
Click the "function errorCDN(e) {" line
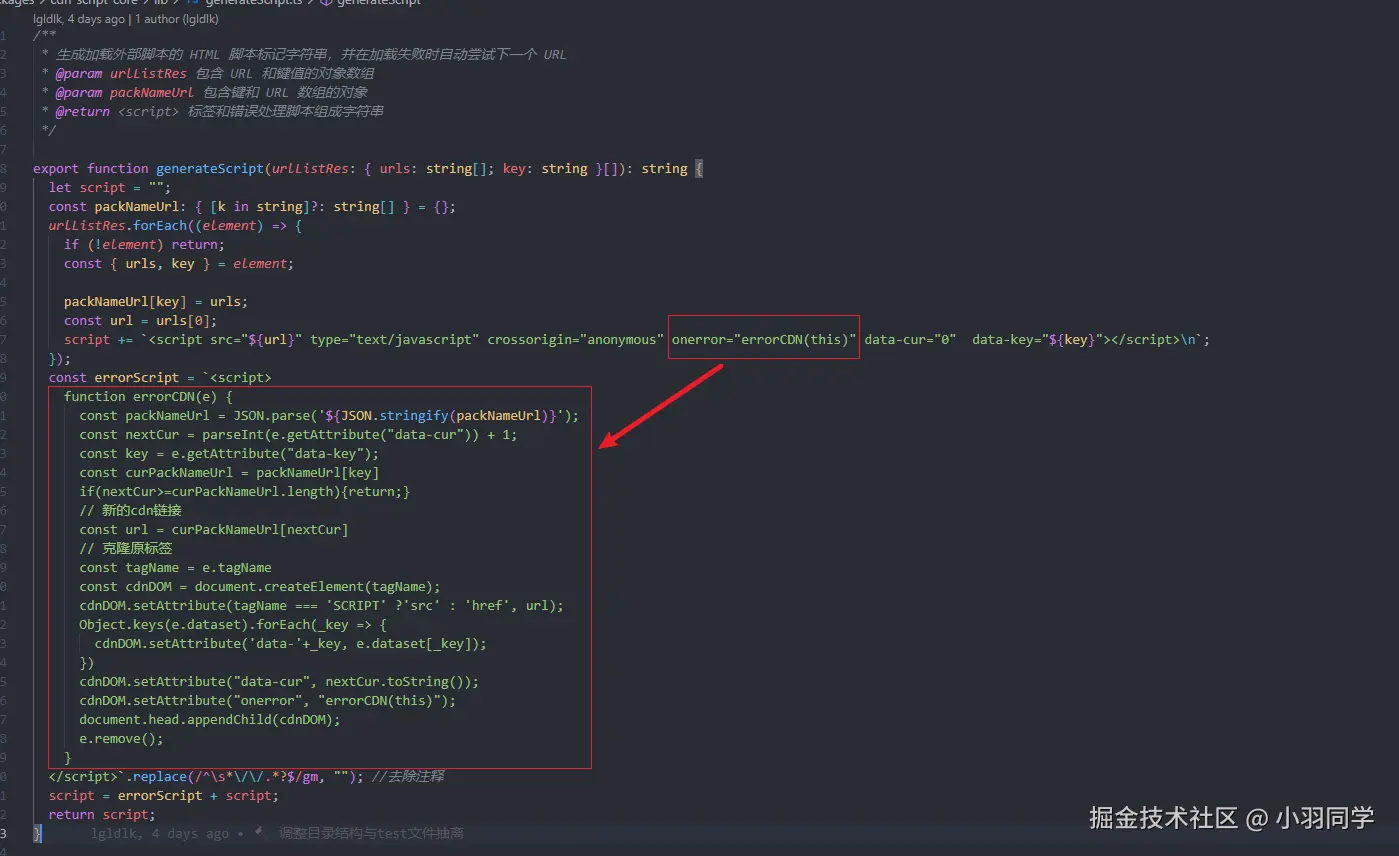tap(148, 396)
